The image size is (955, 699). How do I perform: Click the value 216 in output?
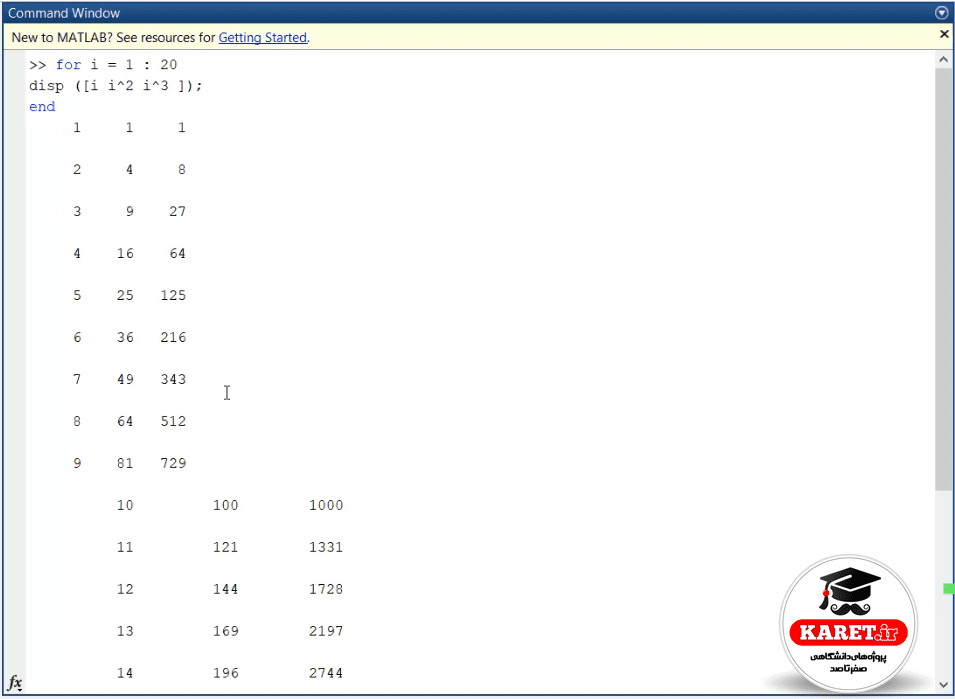click(x=174, y=337)
